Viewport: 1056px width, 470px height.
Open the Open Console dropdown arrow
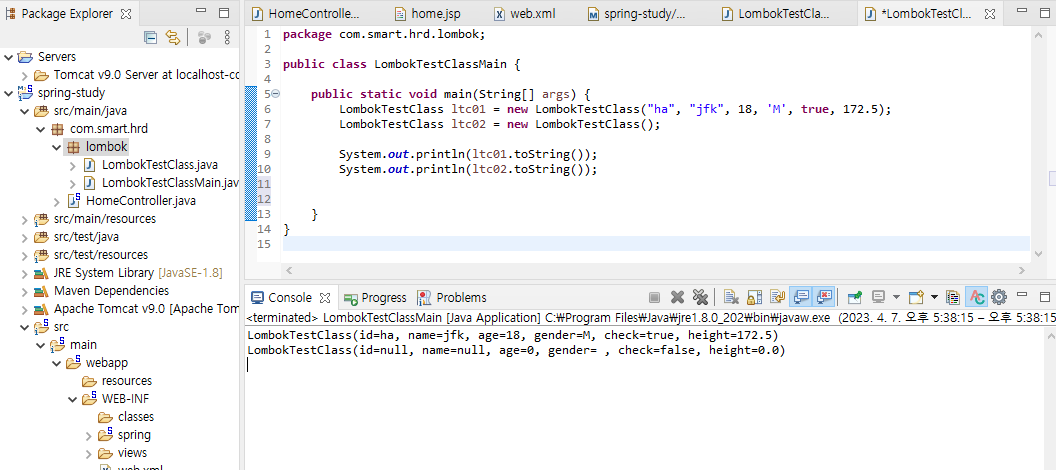click(934, 297)
